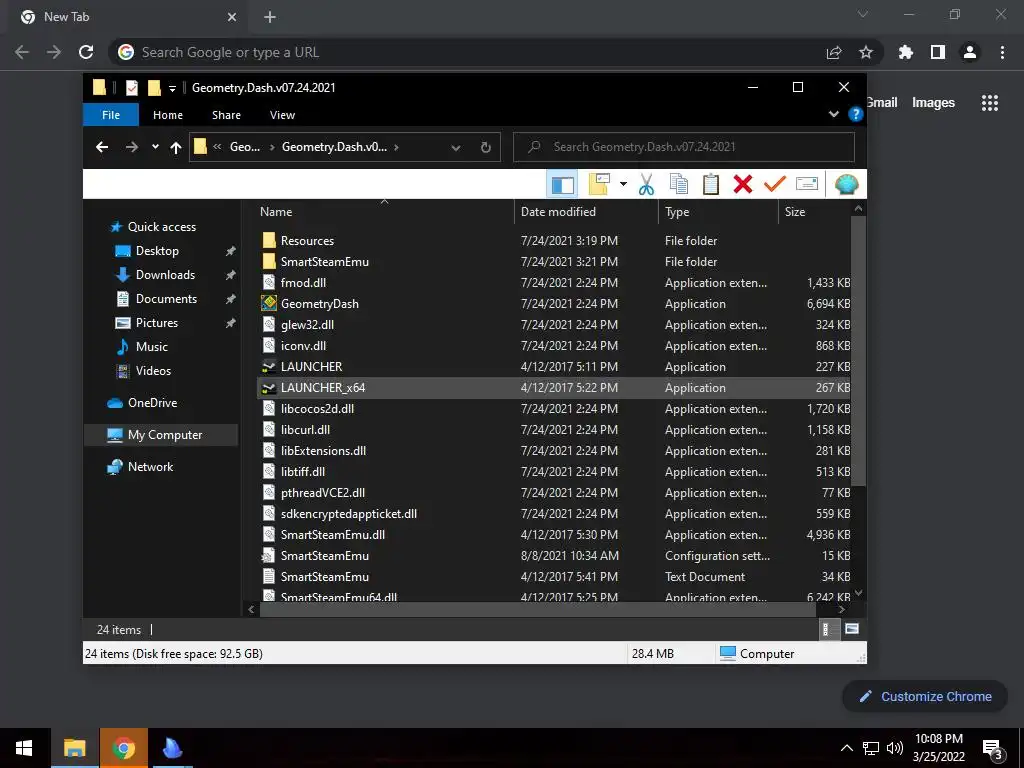1024x768 pixels.
Task: Click the Geo... breadcrumb in address bar
Action: [x=245, y=147]
